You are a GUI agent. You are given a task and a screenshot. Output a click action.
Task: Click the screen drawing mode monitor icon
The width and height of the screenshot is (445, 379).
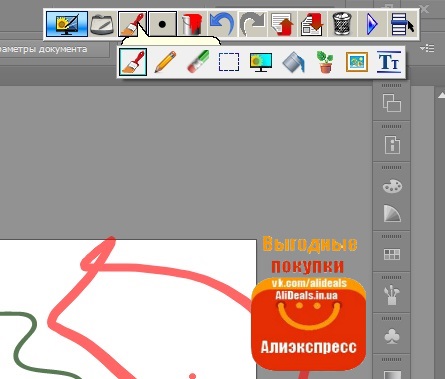point(67,24)
